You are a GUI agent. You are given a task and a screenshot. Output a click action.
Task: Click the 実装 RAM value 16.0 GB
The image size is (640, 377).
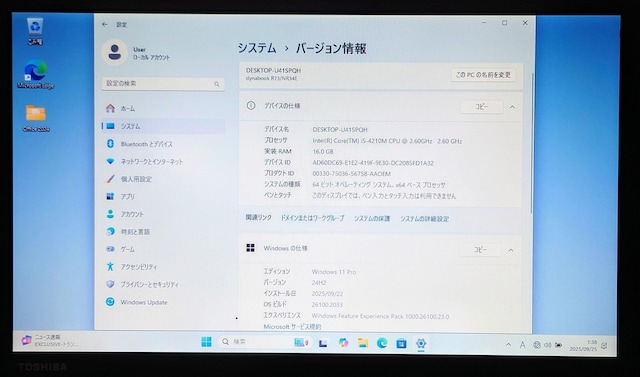click(x=323, y=151)
